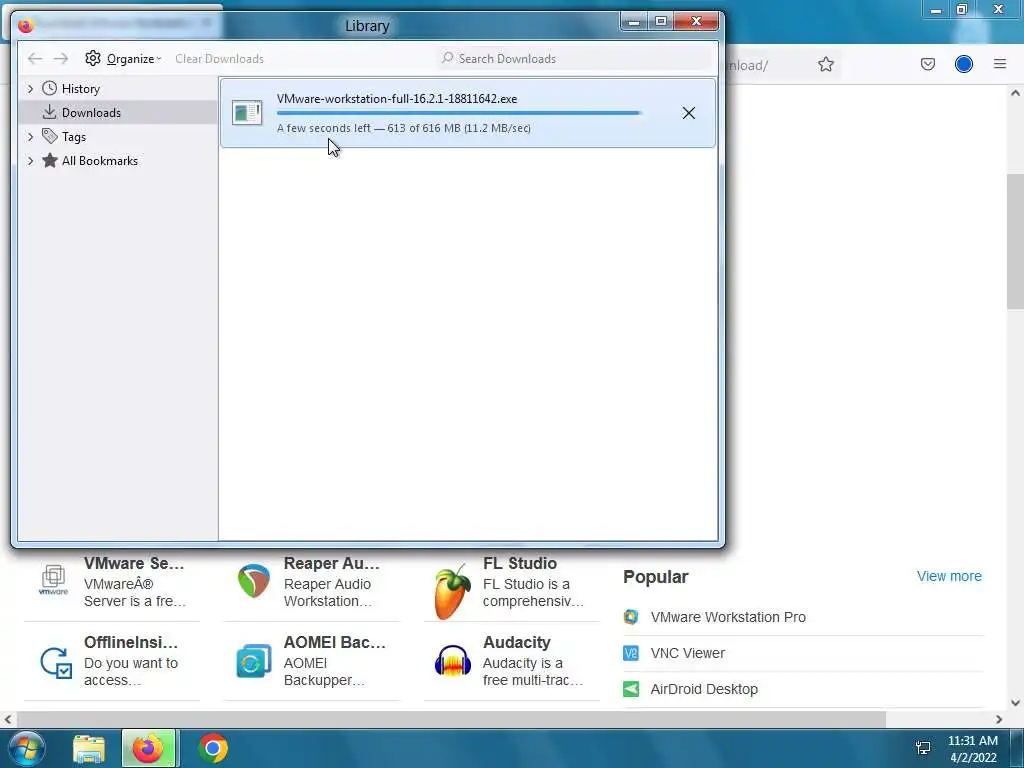Open Save to Pocket icon in Firefox

tap(927, 64)
